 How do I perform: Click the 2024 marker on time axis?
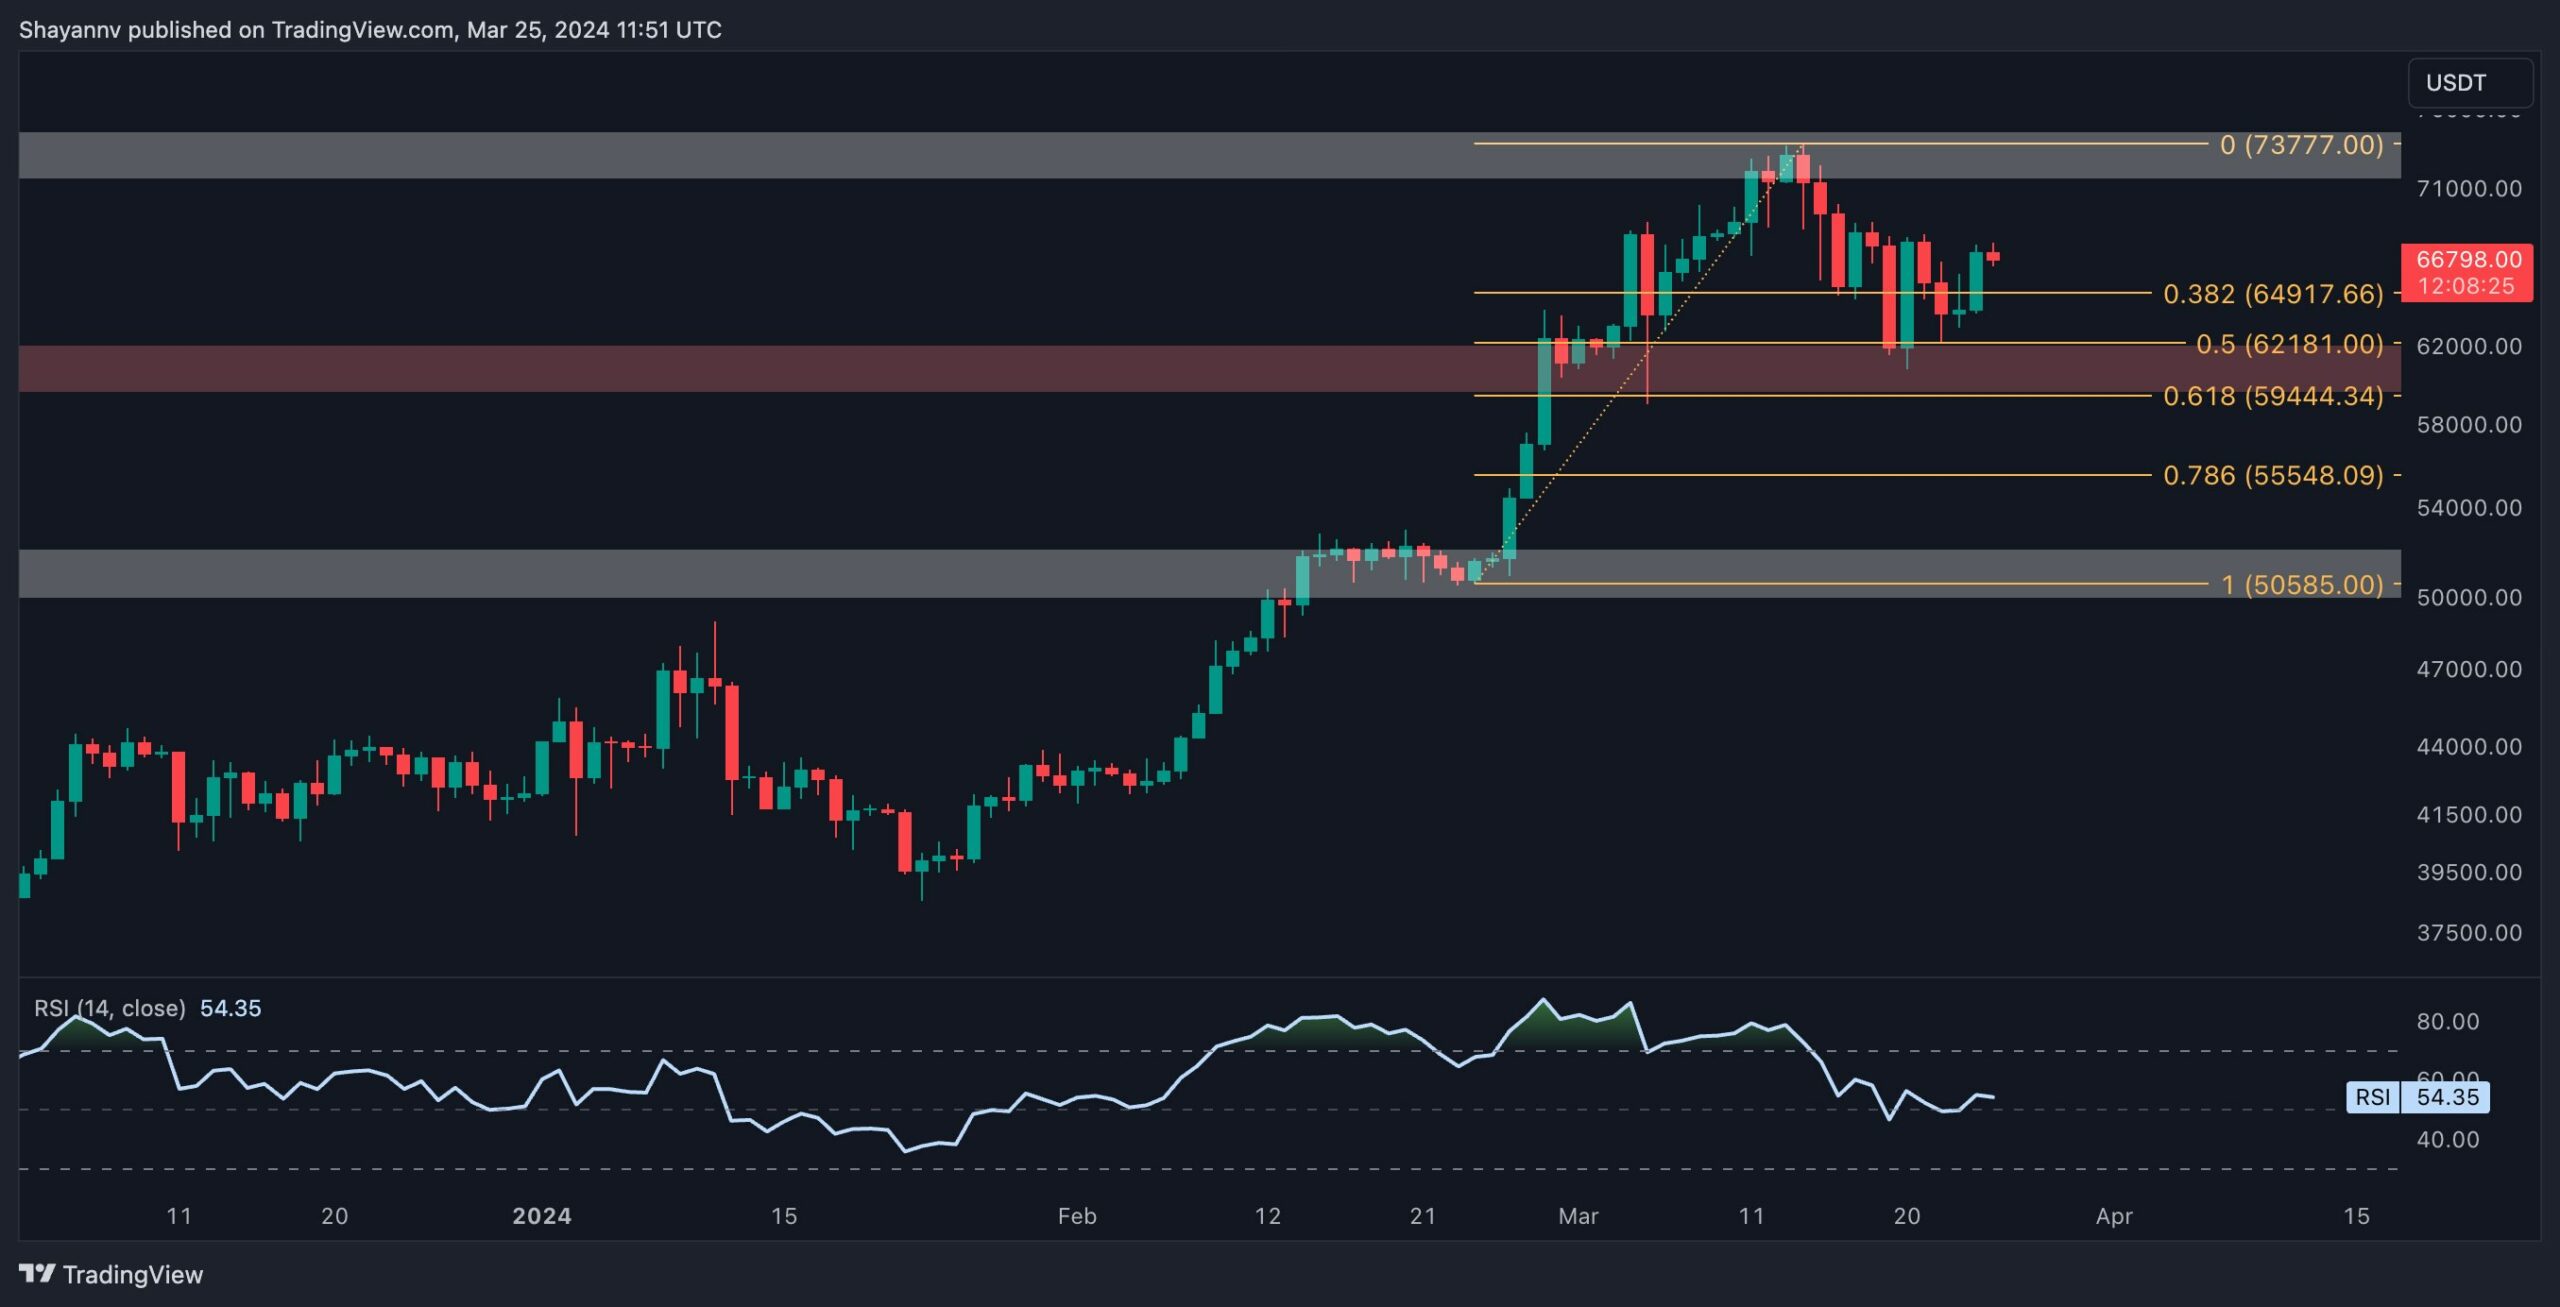point(541,1216)
